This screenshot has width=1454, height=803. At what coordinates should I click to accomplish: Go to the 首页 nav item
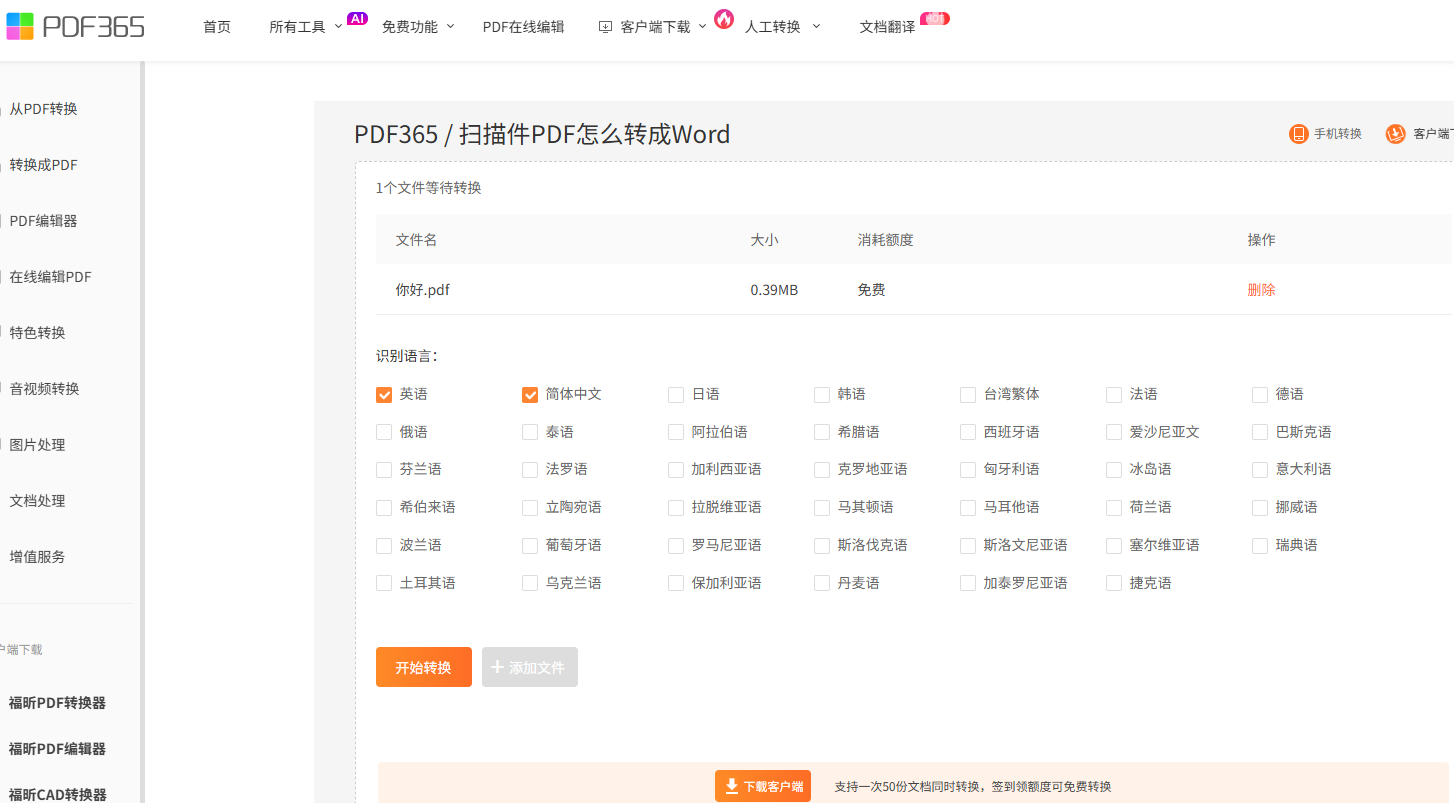(x=217, y=27)
